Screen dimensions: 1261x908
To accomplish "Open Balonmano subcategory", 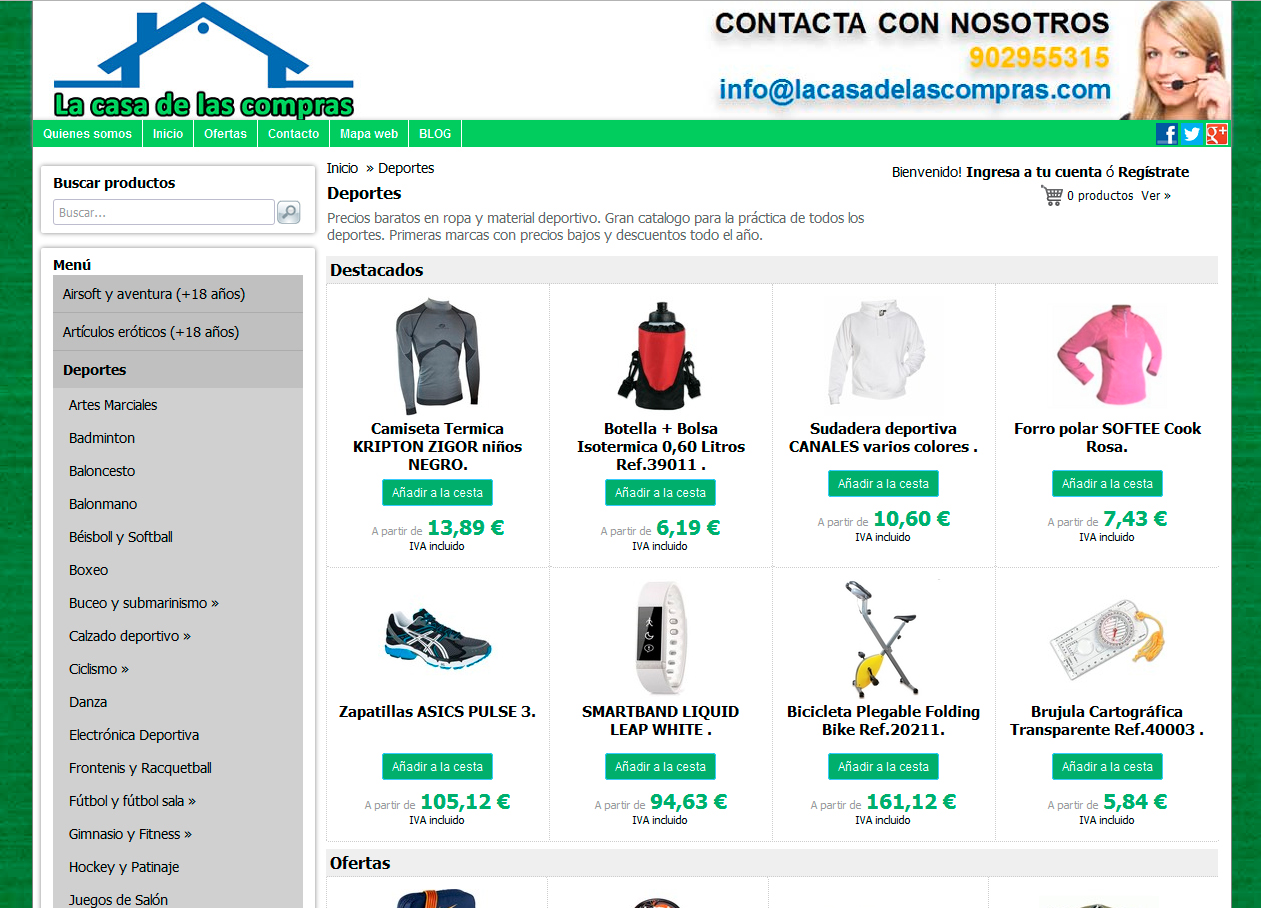I will [x=103, y=504].
